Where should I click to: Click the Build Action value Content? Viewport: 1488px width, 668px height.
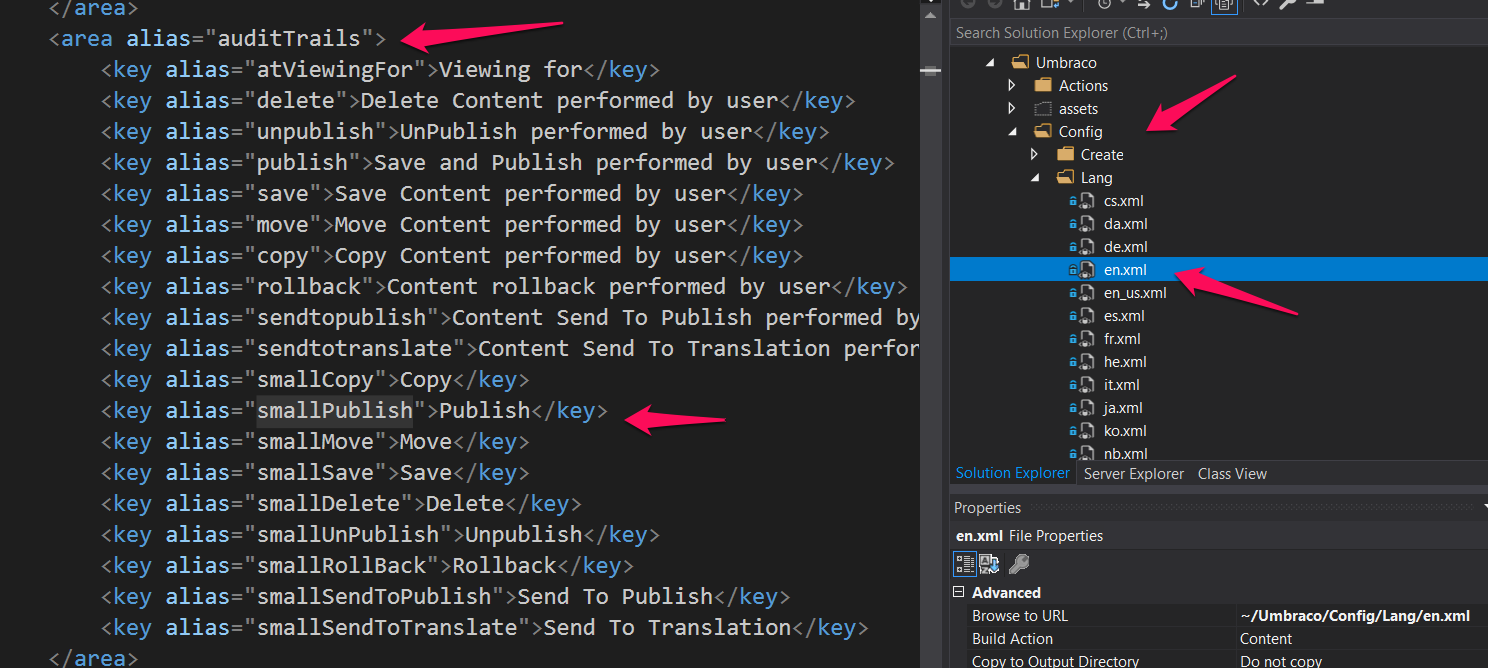click(x=1266, y=638)
